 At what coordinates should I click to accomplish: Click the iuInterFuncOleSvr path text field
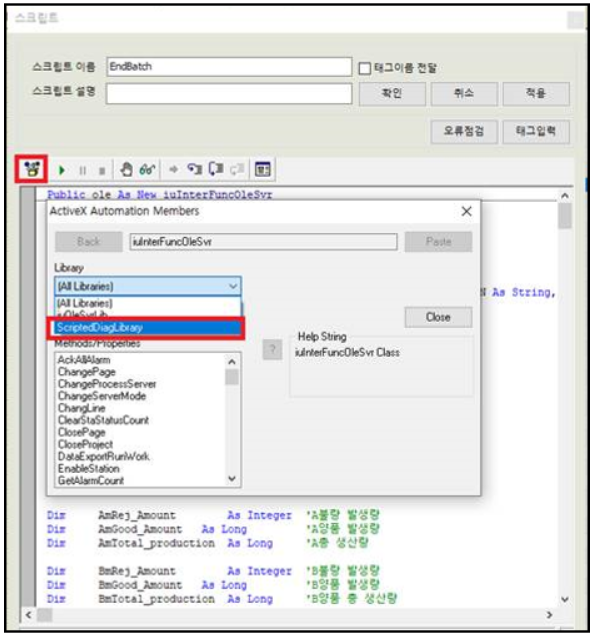click(x=264, y=242)
